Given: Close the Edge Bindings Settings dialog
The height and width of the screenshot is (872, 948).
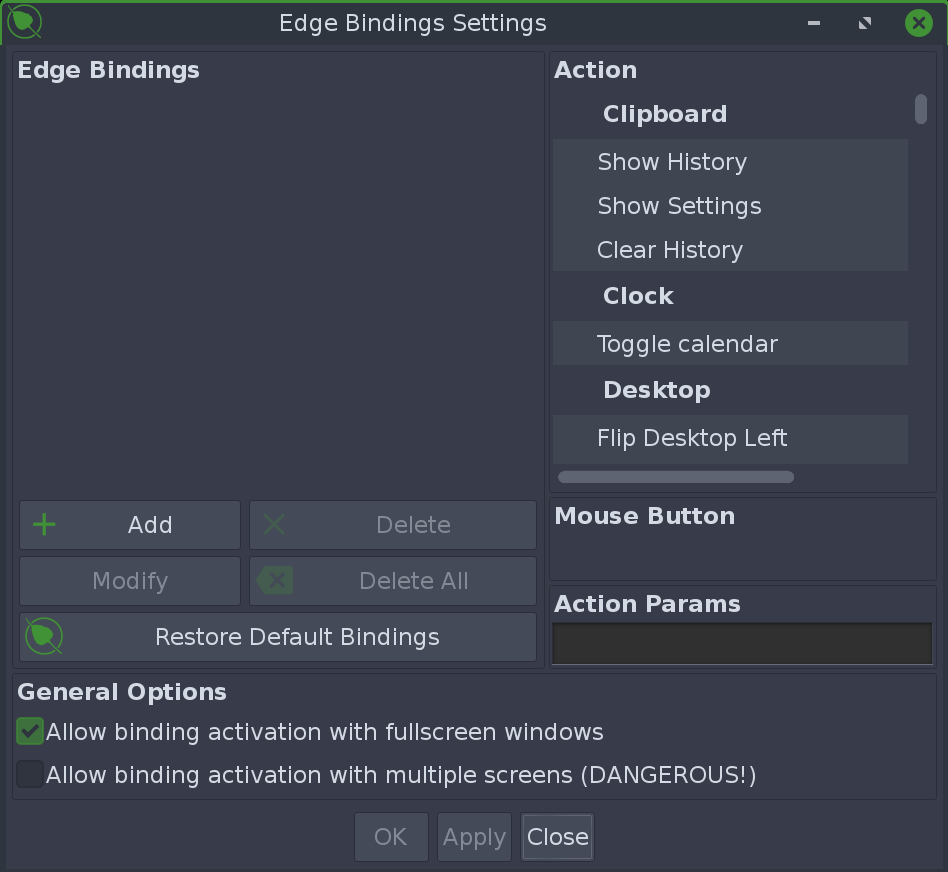Looking at the screenshot, I should 557,837.
